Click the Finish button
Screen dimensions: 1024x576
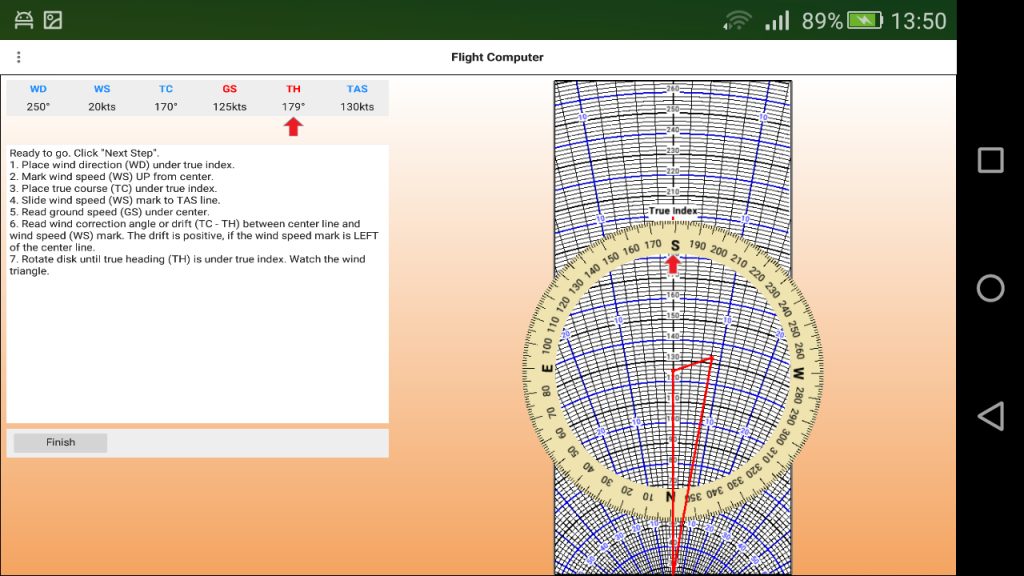[x=60, y=442]
